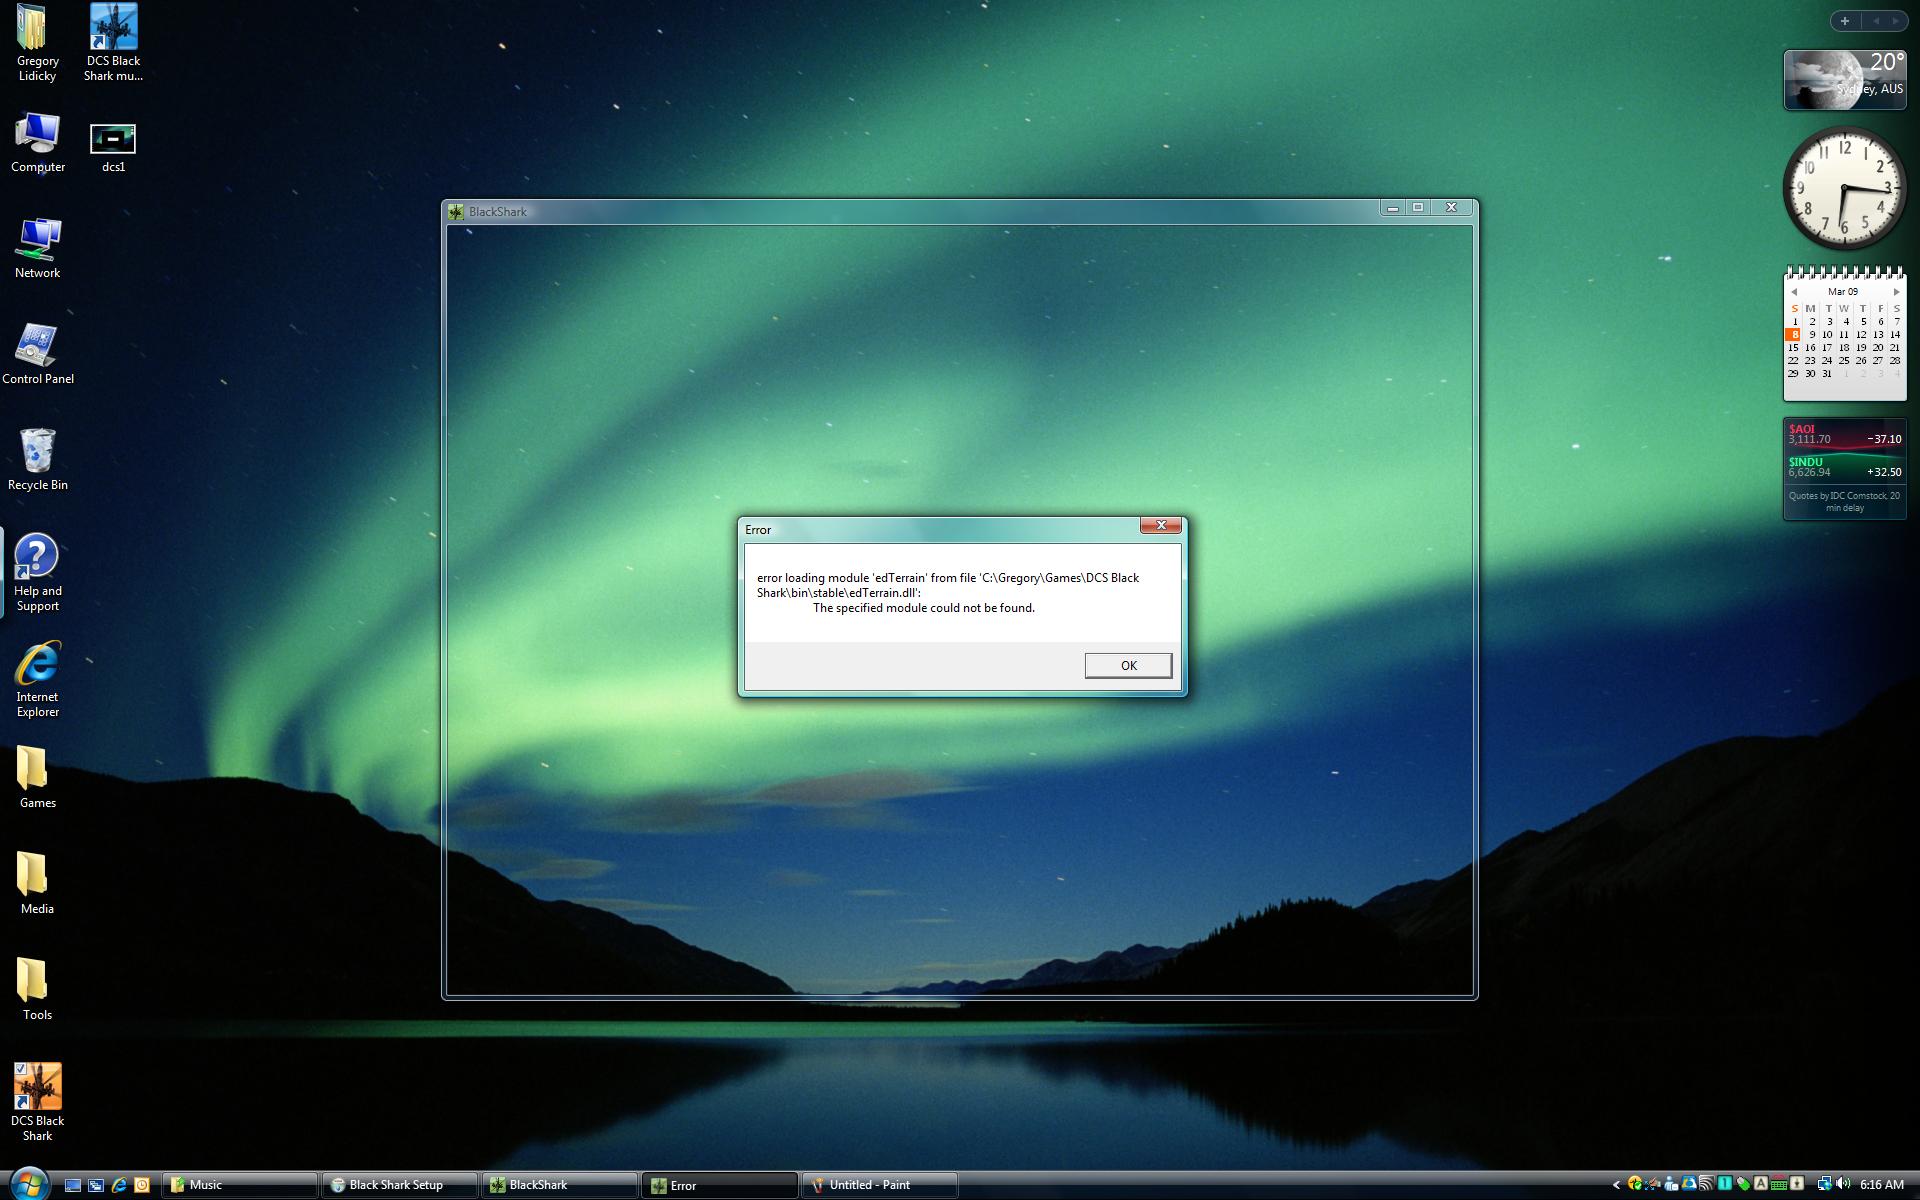This screenshot has height=1200, width=1920.
Task: Click the Windows Live Messenger tray icon
Action: click(x=1671, y=1184)
